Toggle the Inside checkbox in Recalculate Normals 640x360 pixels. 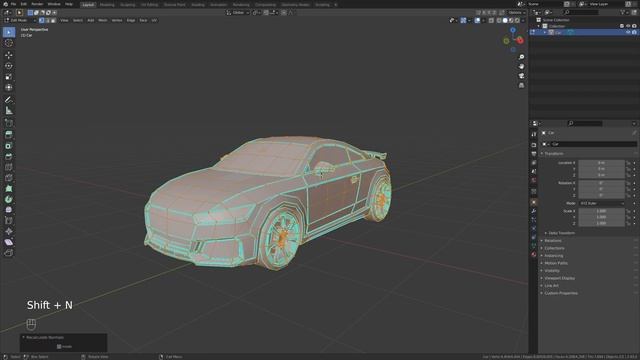pos(59,347)
